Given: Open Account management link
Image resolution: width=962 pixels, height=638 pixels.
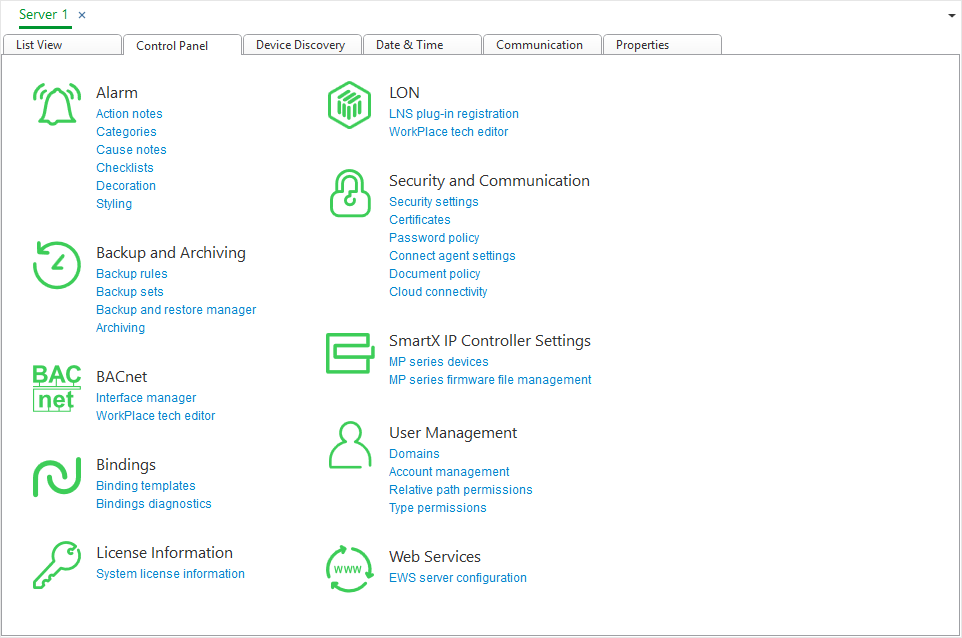Looking at the screenshot, I should pyautogui.click(x=448, y=472).
